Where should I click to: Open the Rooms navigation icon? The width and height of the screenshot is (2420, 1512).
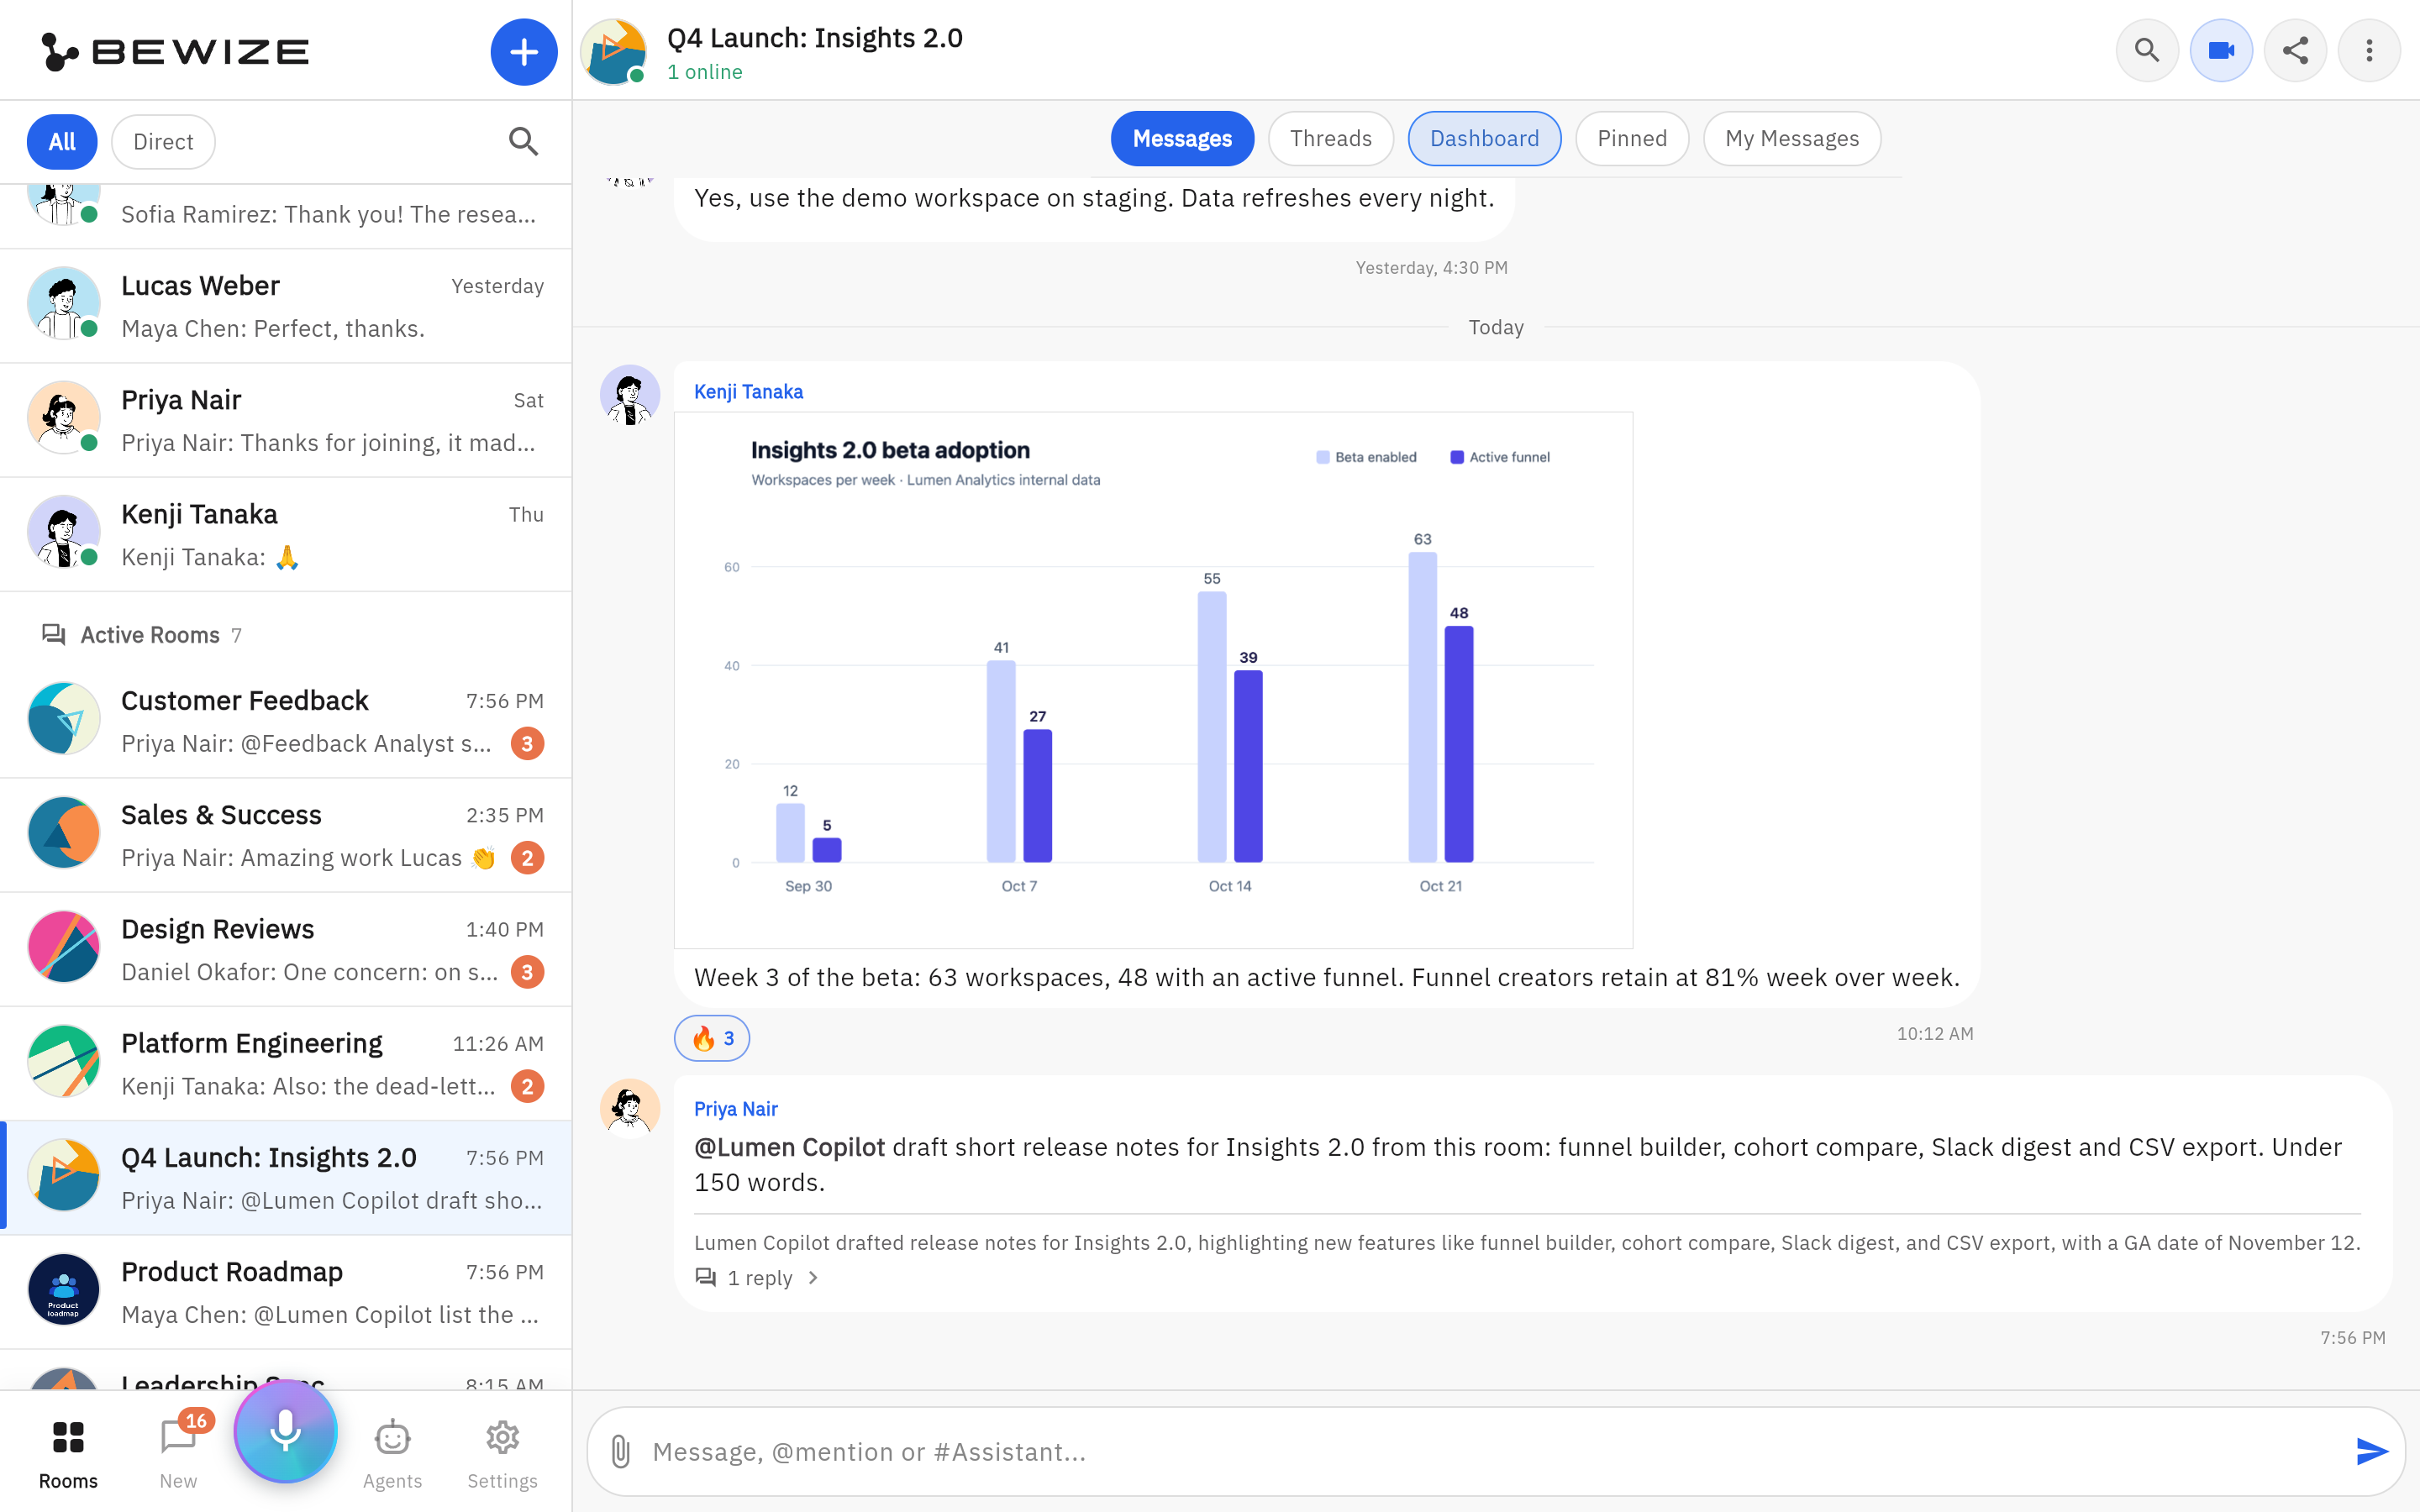(68, 1454)
